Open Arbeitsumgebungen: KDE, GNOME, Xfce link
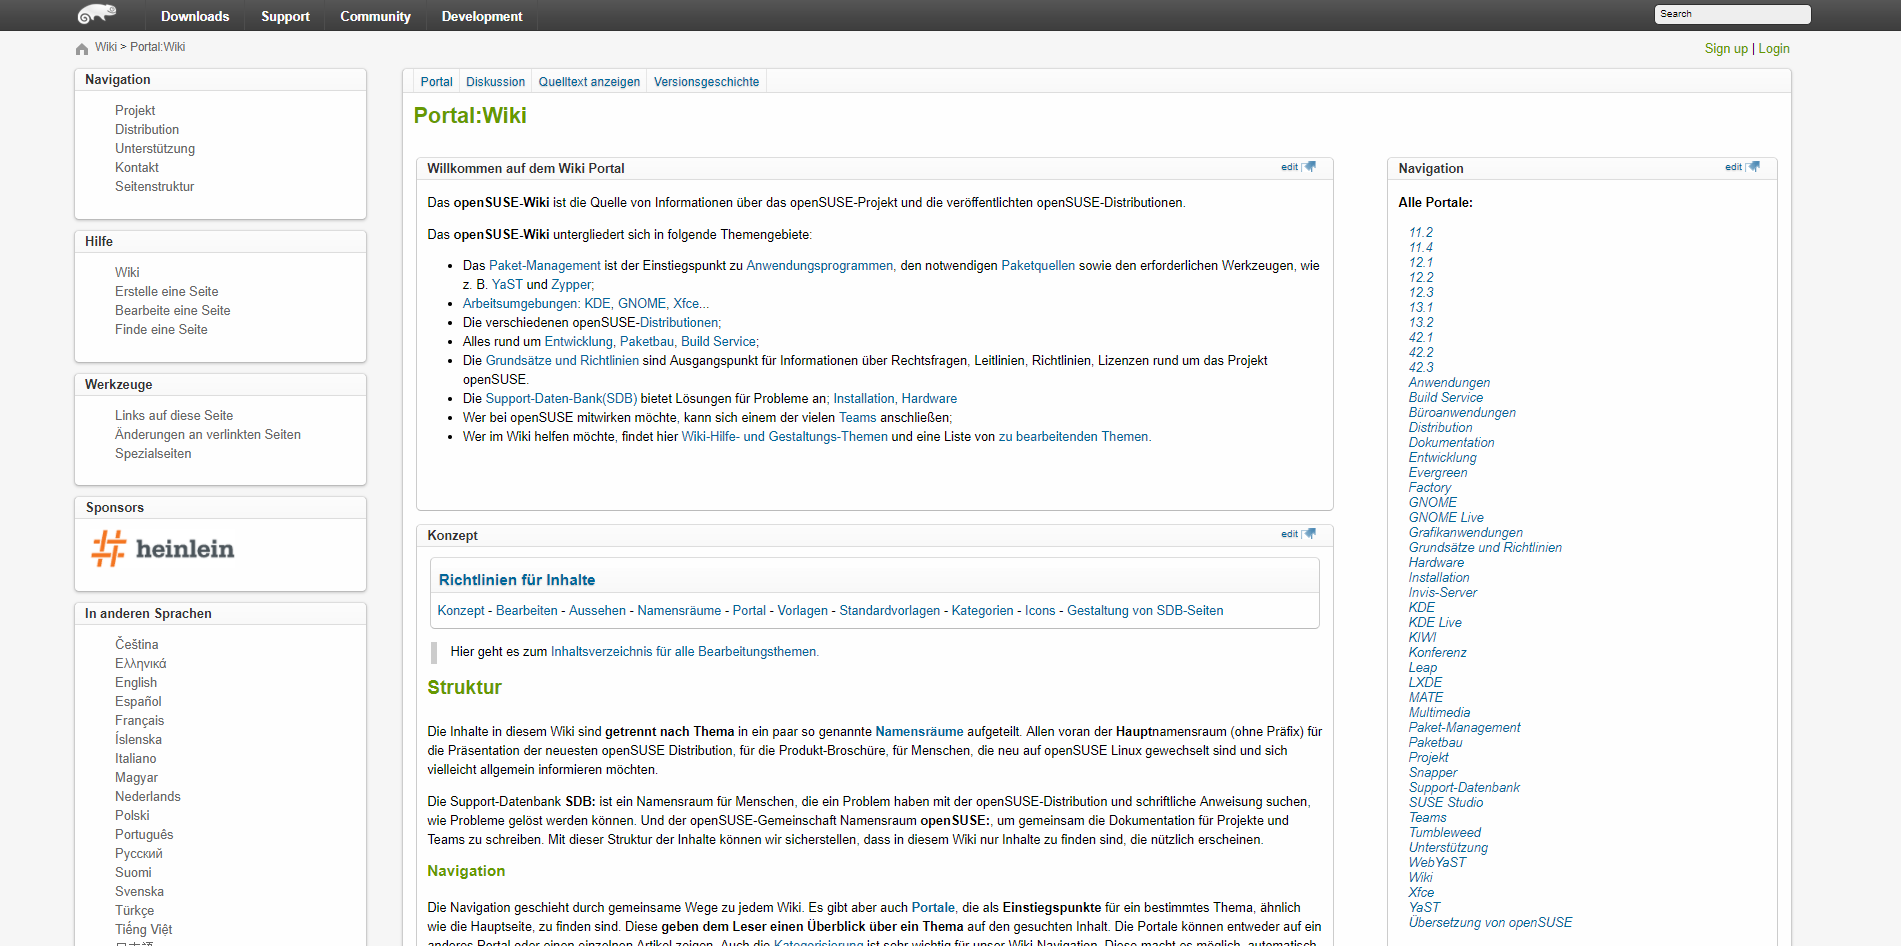 pyautogui.click(x=585, y=304)
